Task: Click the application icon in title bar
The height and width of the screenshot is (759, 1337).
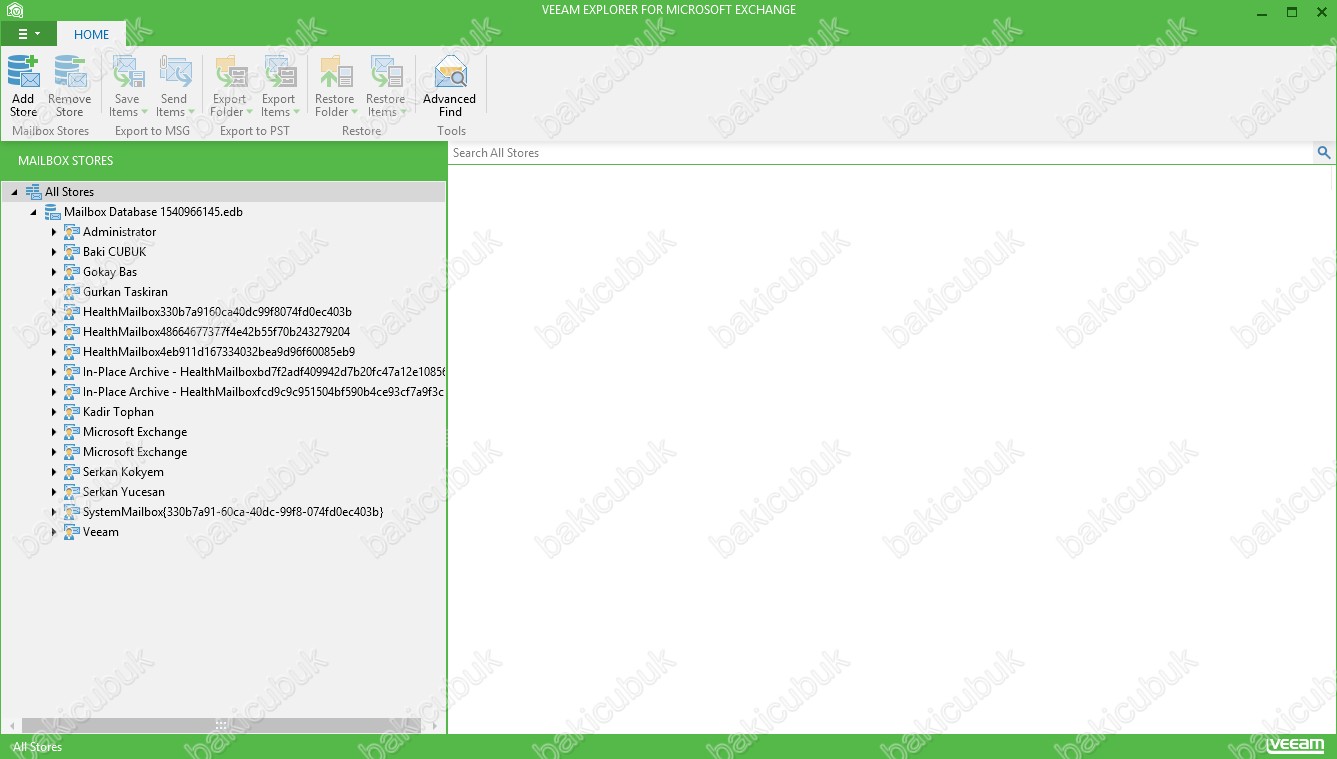Action: pyautogui.click(x=13, y=11)
